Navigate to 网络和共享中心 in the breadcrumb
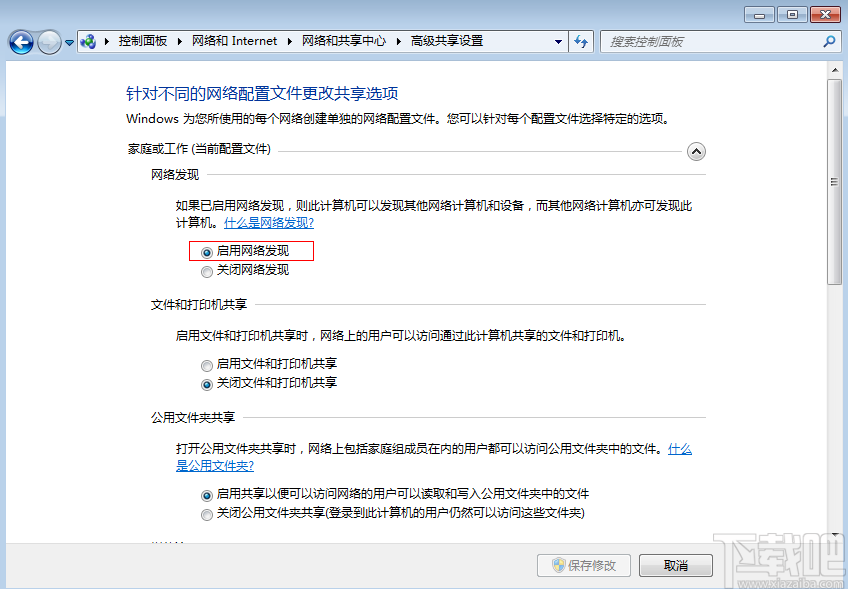848x589 pixels. (x=344, y=42)
